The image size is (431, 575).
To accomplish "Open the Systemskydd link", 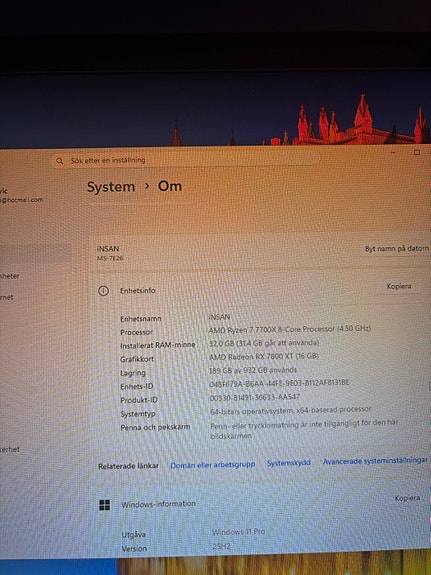I will [x=289, y=463].
